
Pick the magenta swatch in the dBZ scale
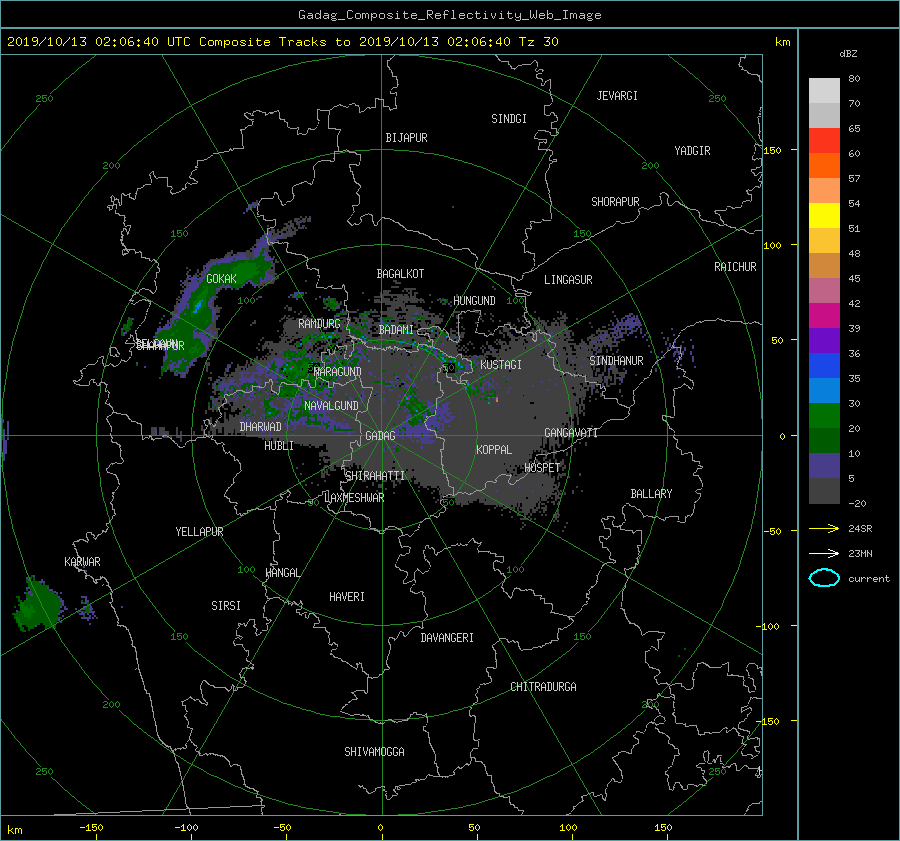824,315
